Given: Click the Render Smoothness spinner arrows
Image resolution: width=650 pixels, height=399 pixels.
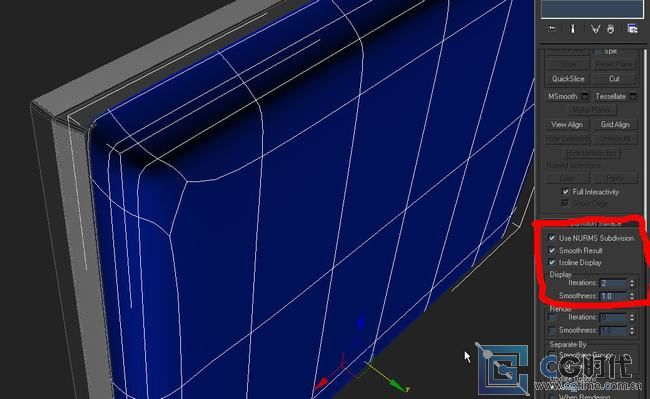Looking at the screenshot, I should tap(632, 331).
